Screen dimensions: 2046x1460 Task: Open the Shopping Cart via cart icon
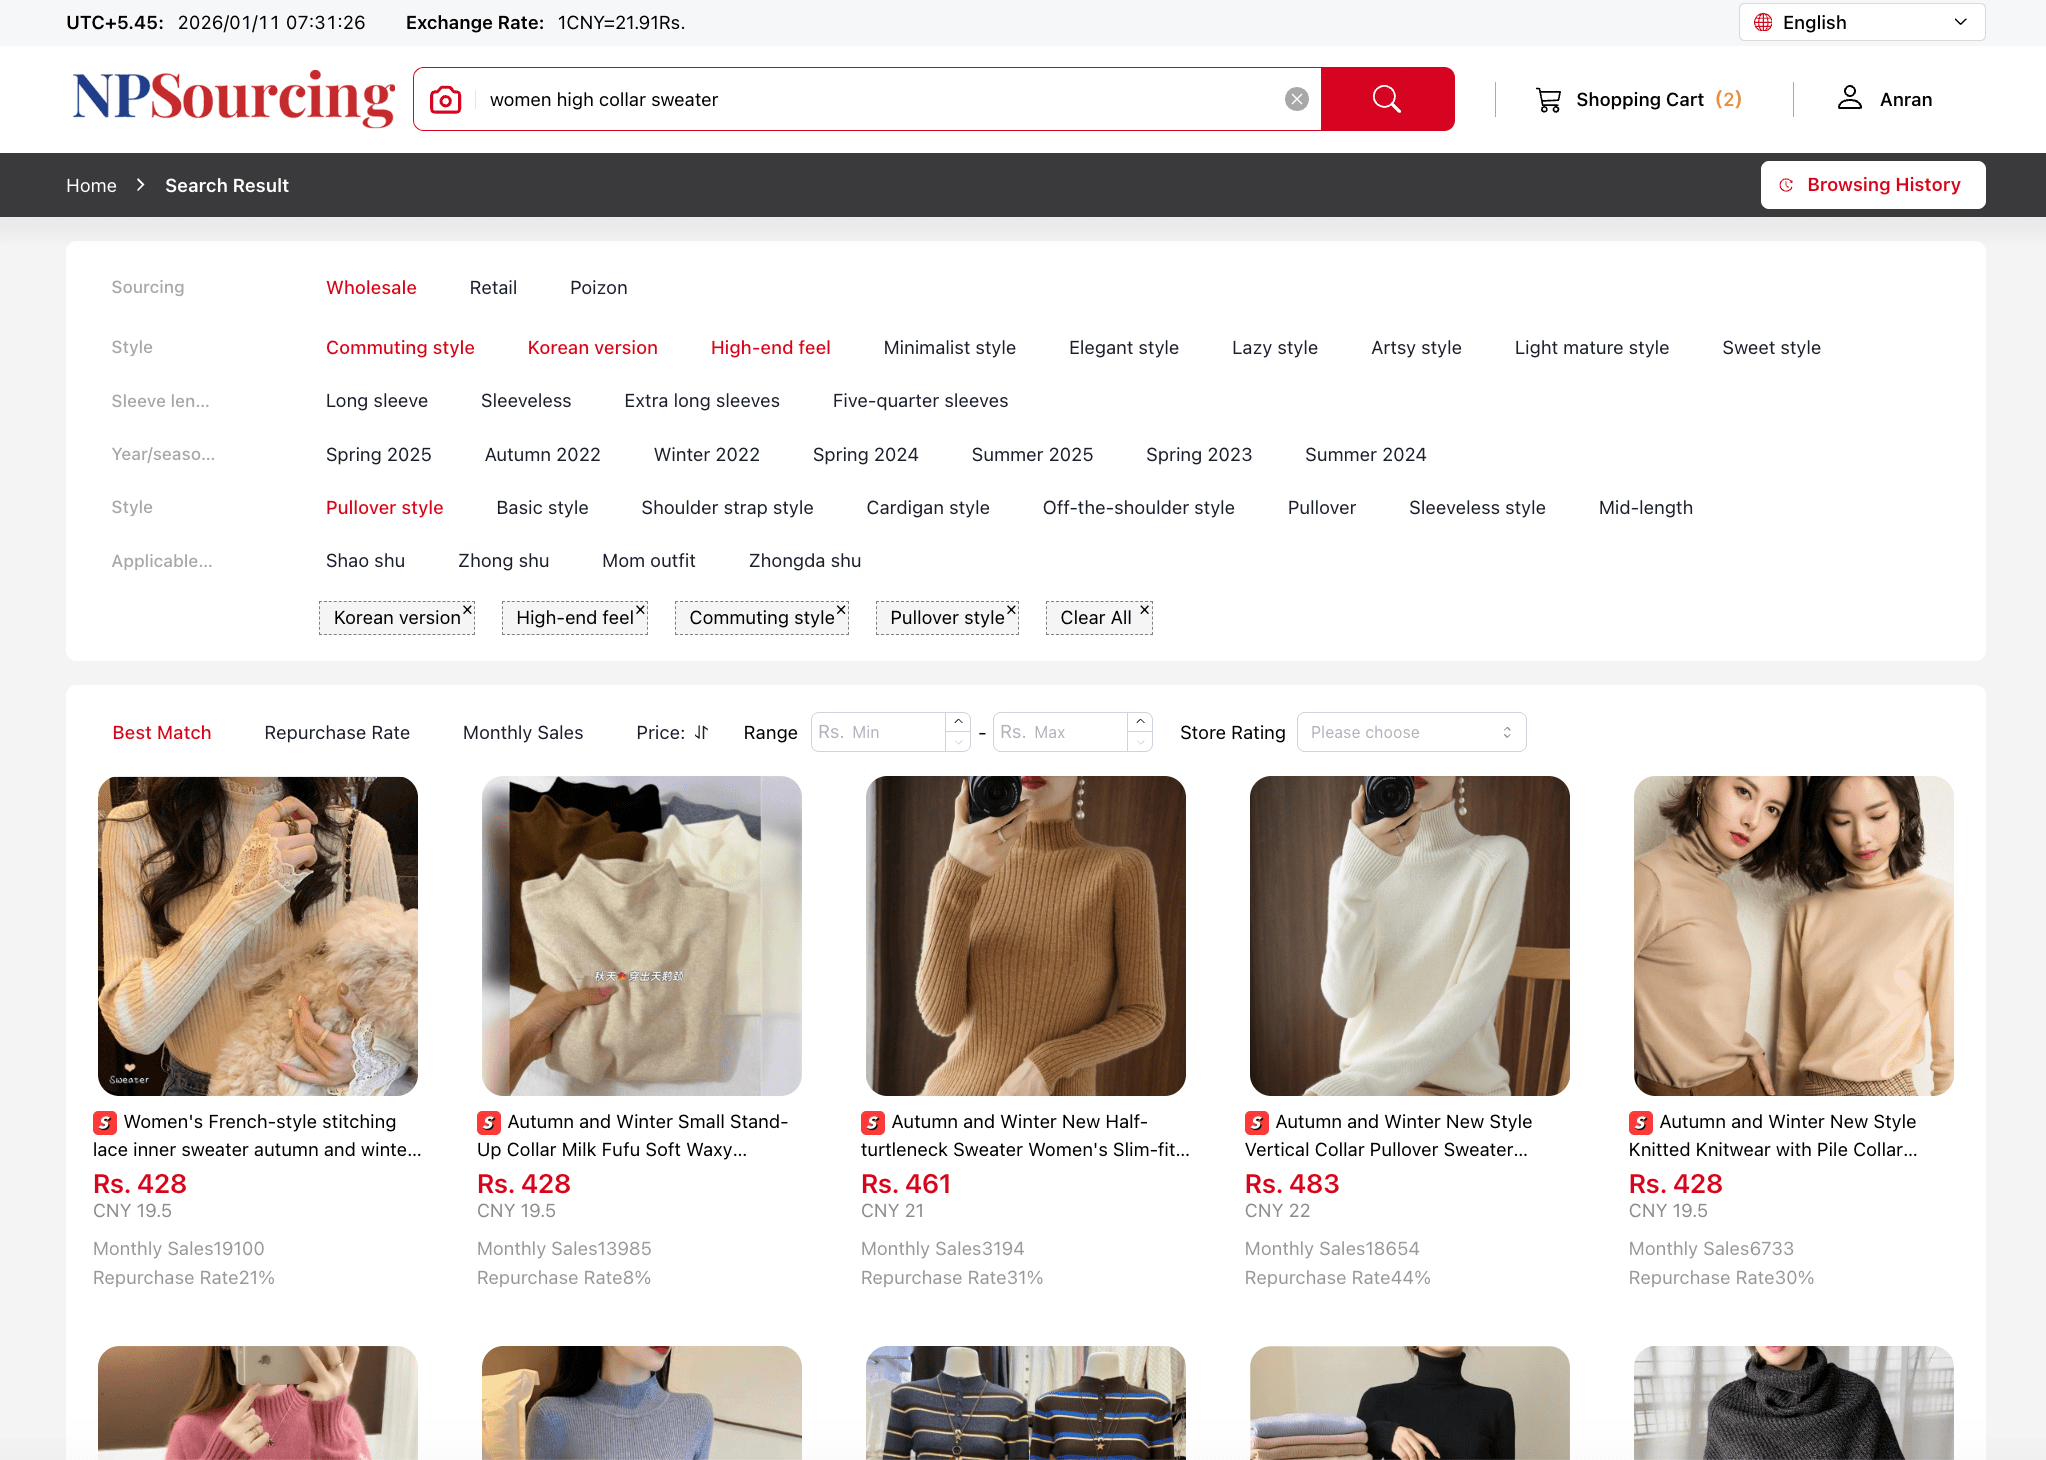point(1548,99)
